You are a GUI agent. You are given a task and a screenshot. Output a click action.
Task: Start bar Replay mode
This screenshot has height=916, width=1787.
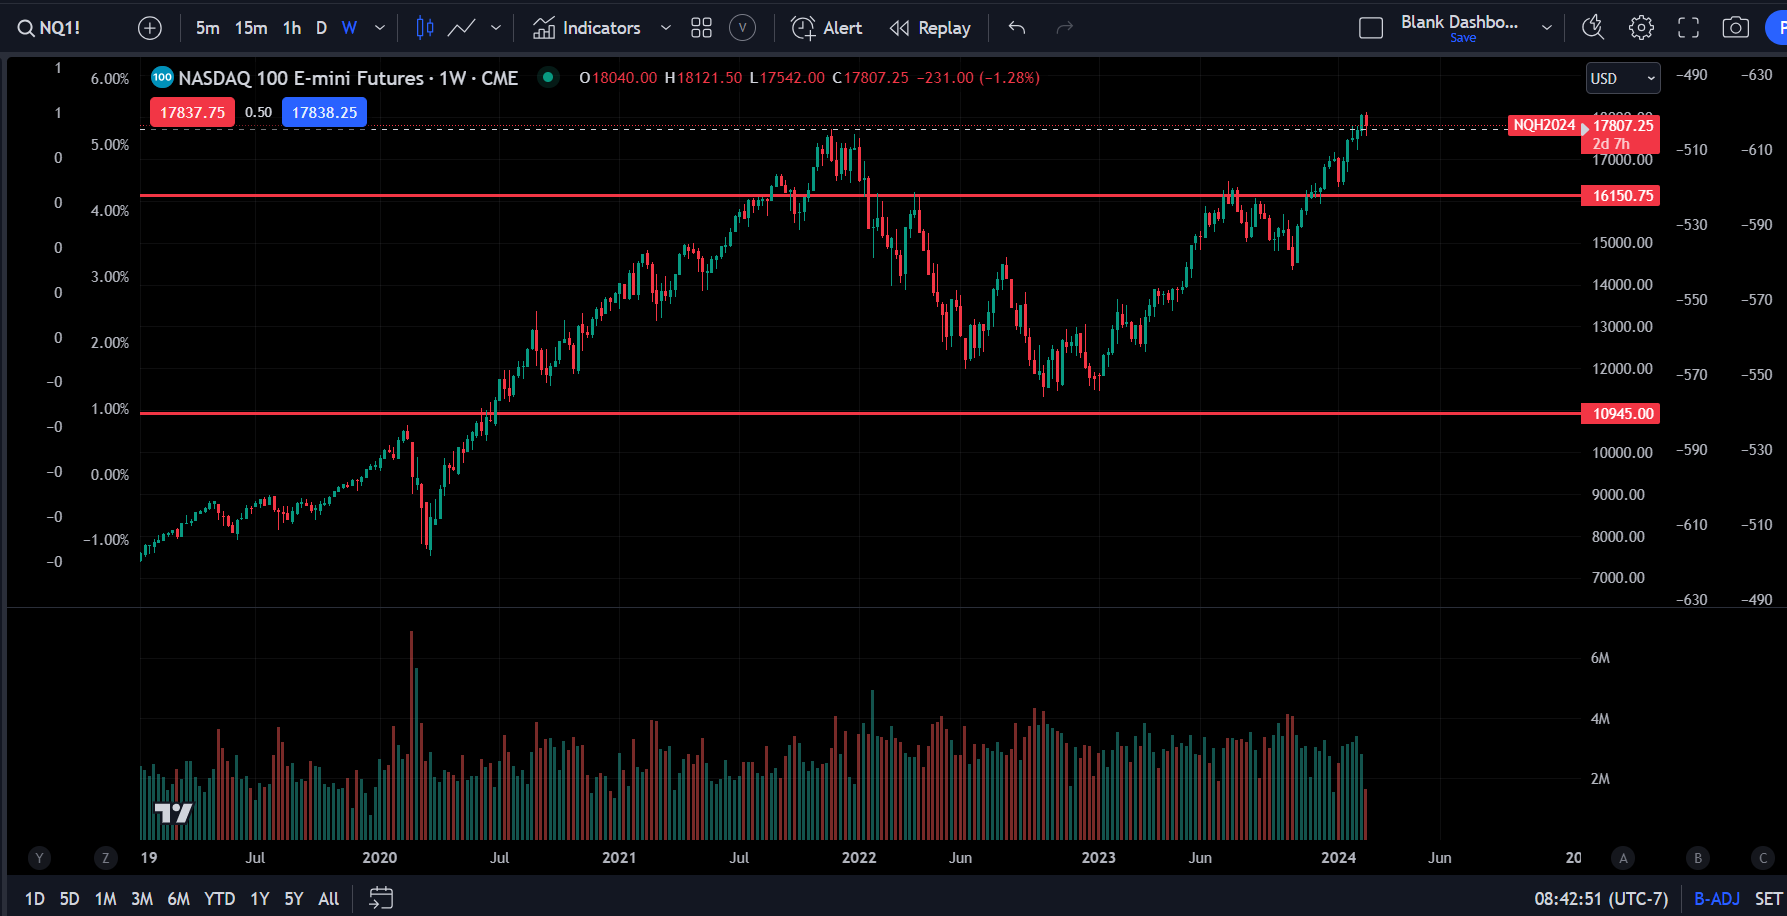point(930,28)
